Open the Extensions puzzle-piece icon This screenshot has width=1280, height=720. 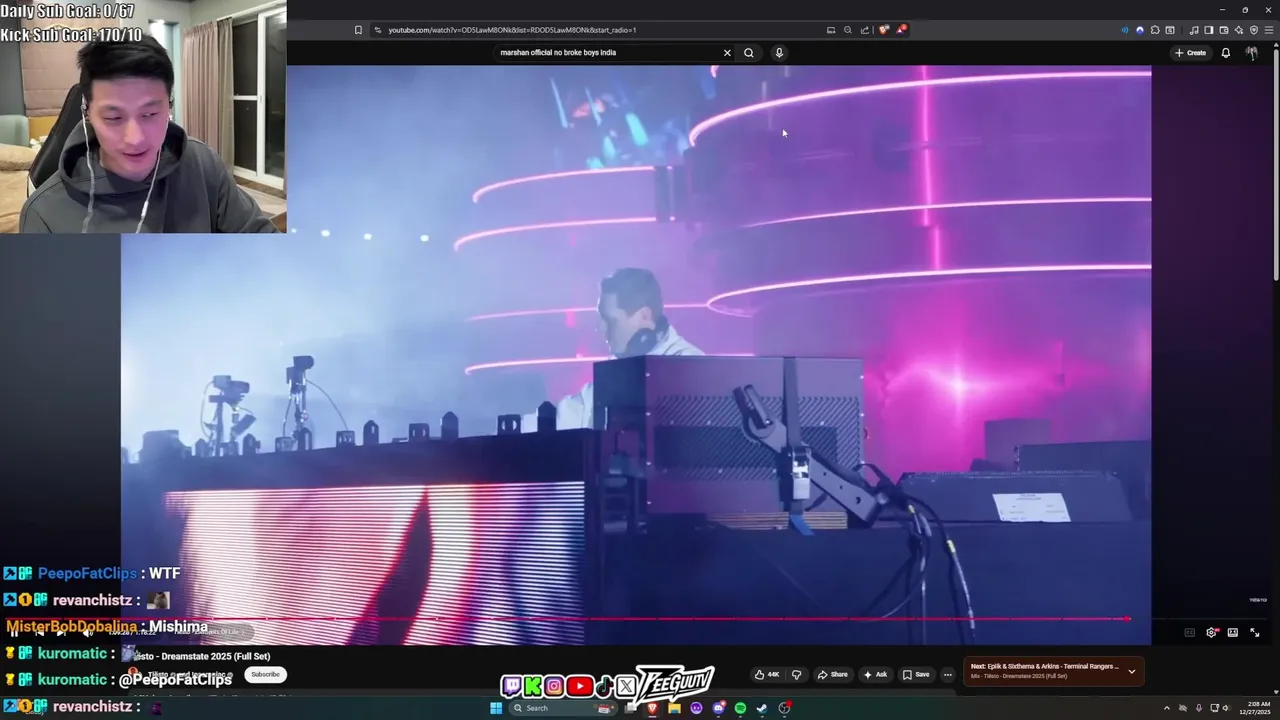1155,30
